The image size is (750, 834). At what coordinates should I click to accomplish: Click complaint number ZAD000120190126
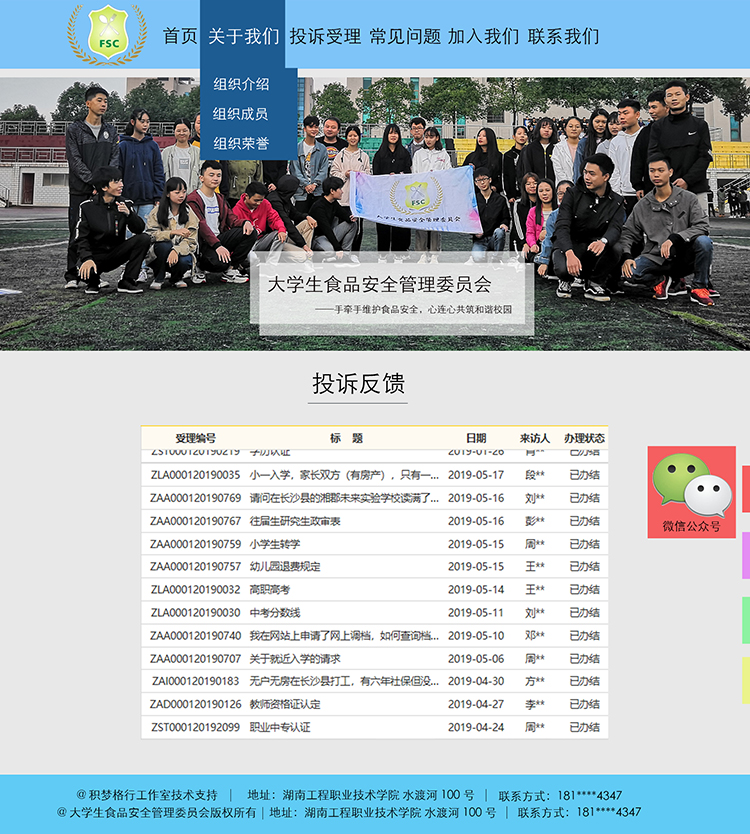(196, 704)
